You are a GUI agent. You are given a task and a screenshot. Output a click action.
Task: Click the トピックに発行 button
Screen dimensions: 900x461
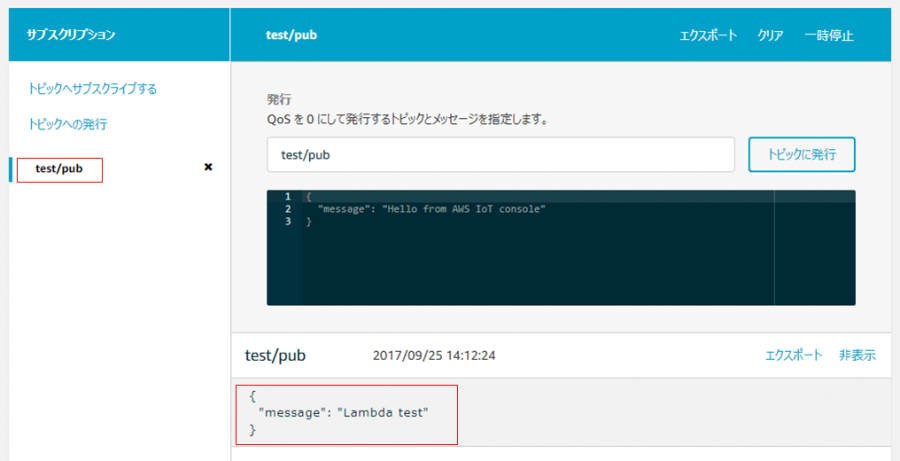[802, 154]
